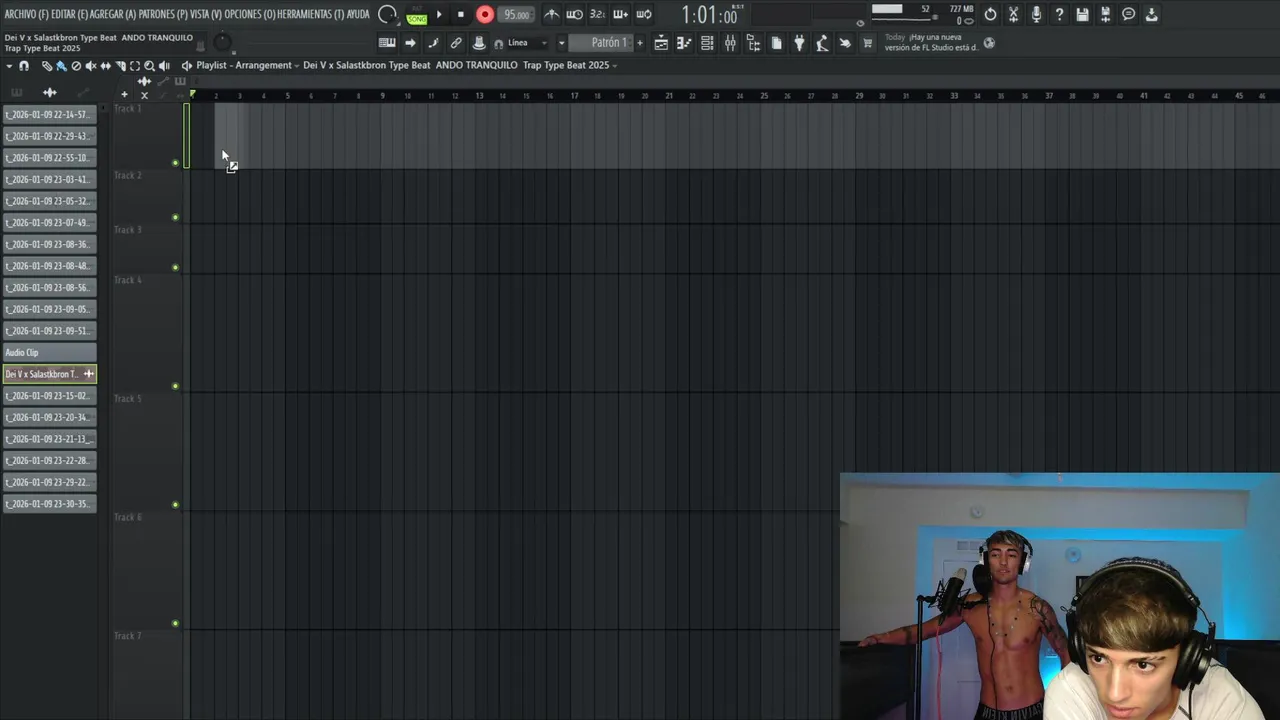Click the tempo field showing 95.000
The image size is (1280, 720).
point(516,15)
